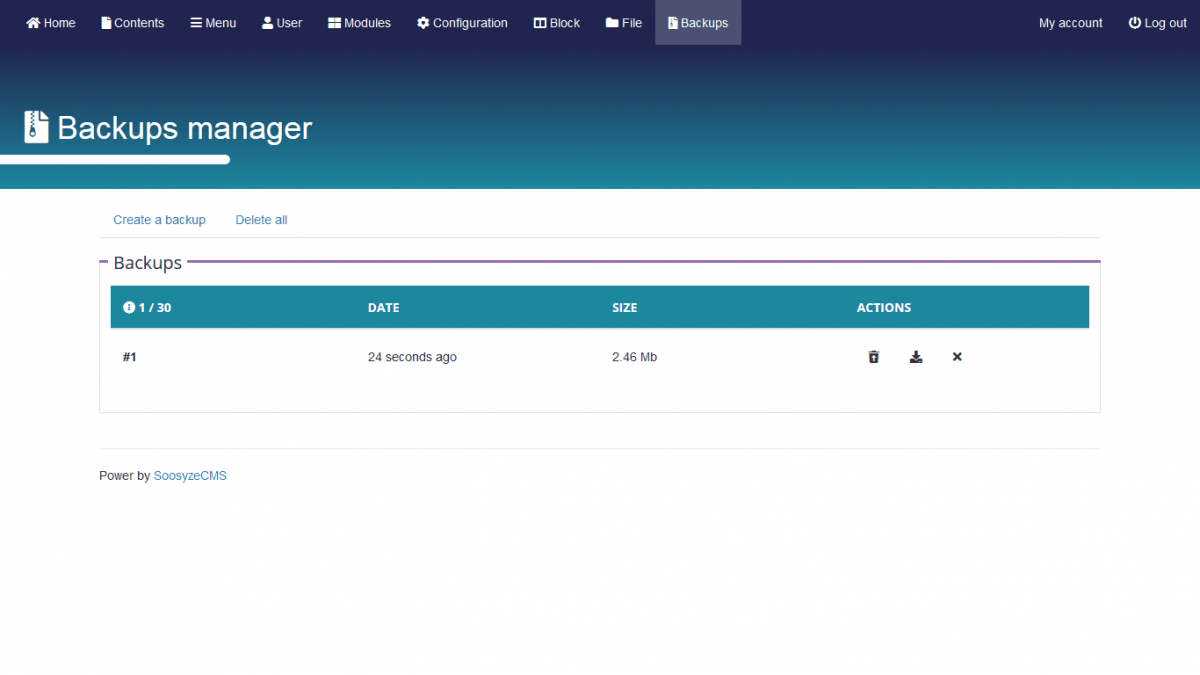Click the info icon beside 1 / 30

[129, 308]
